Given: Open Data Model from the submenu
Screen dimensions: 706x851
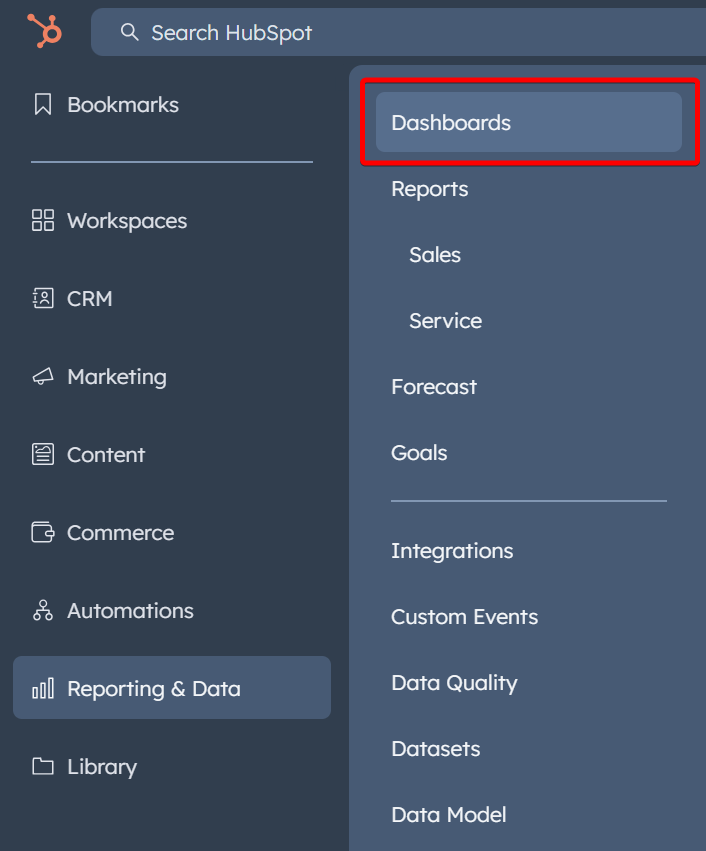Looking at the screenshot, I should pos(449,815).
